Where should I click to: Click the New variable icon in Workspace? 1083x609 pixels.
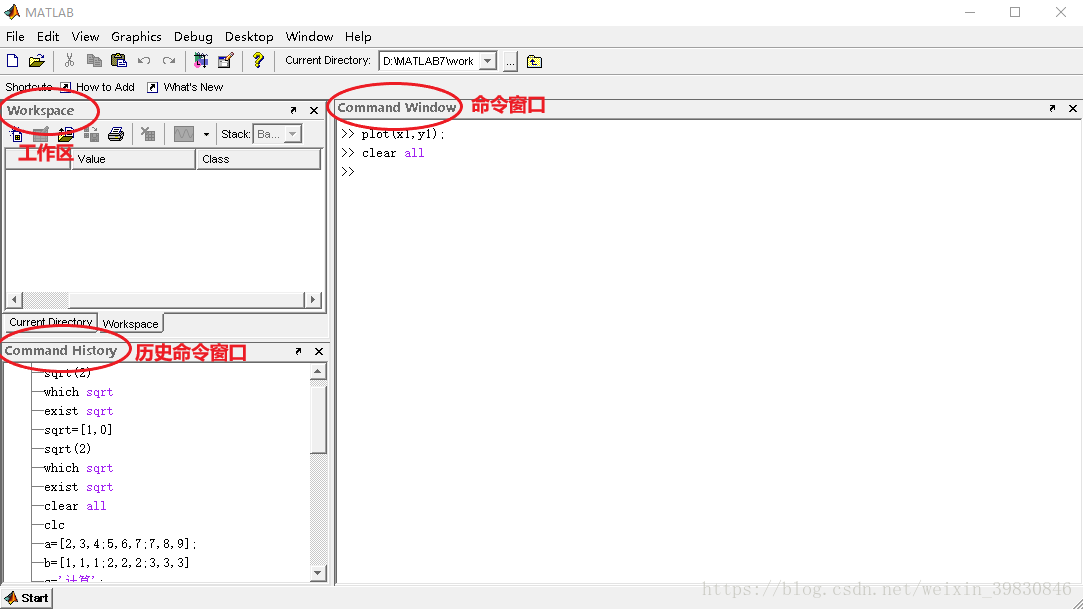[x=16, y=134]
